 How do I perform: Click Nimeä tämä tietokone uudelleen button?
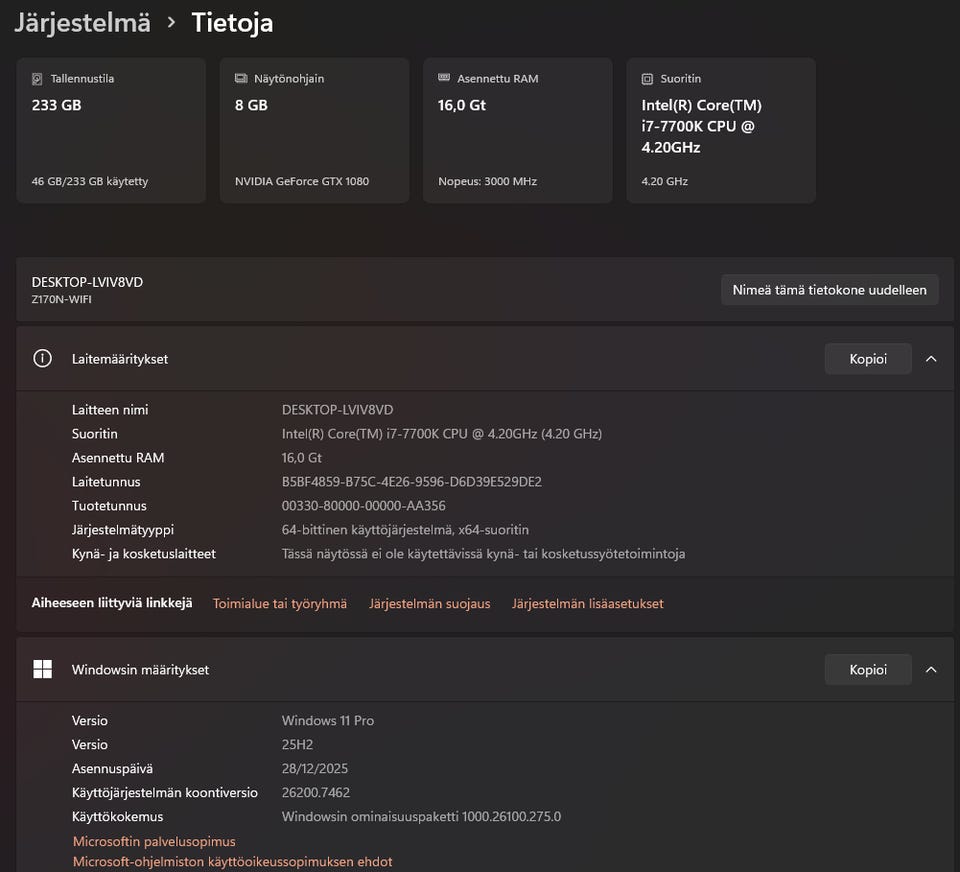pyautogui.click(x=829, y=290)
